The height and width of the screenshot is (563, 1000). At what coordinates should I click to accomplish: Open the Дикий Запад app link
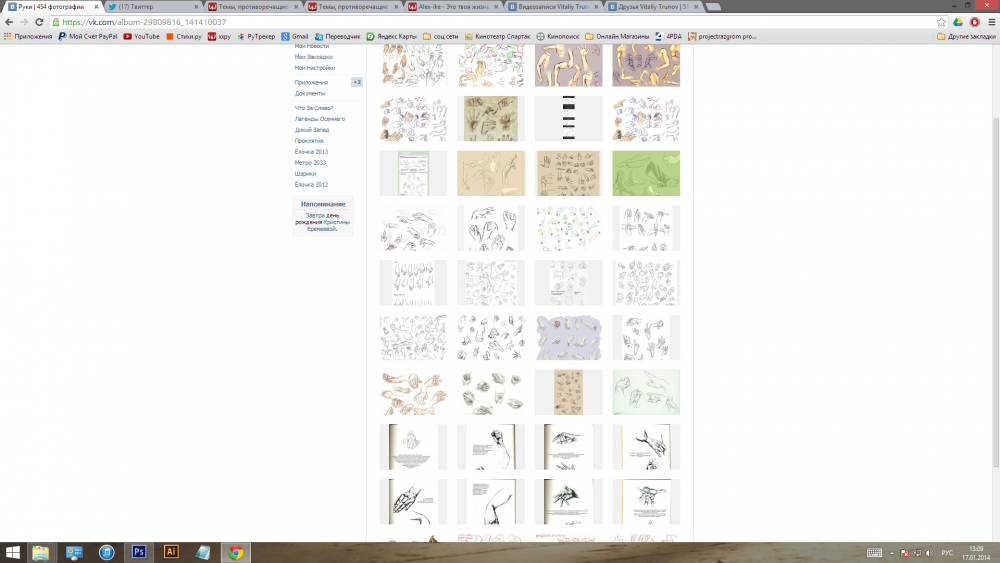312,129
